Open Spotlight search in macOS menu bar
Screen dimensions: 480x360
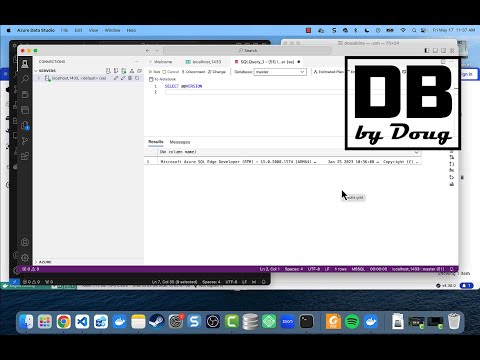414,30
